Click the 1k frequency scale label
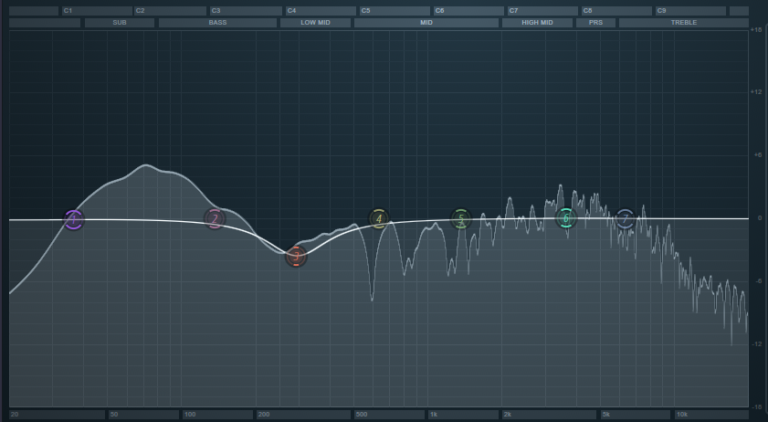Viewport: 768px width, 422px height. [434, 414]
